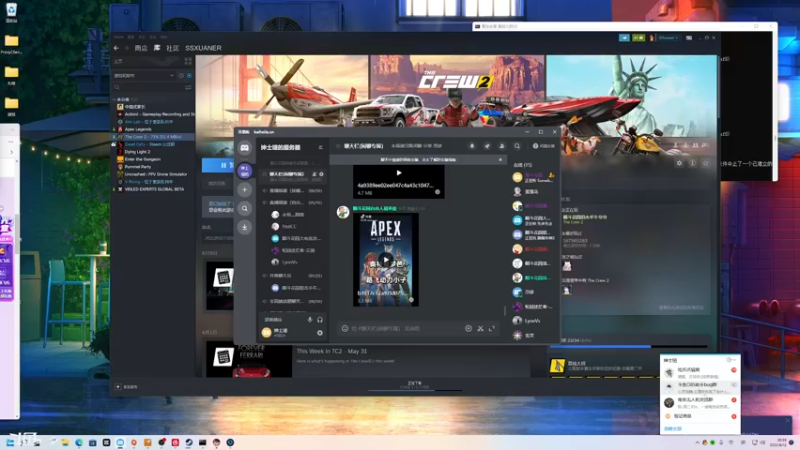800x450 pixels.
Task: Open Steam downloads status at bottom center
Action: coord(415,385)
